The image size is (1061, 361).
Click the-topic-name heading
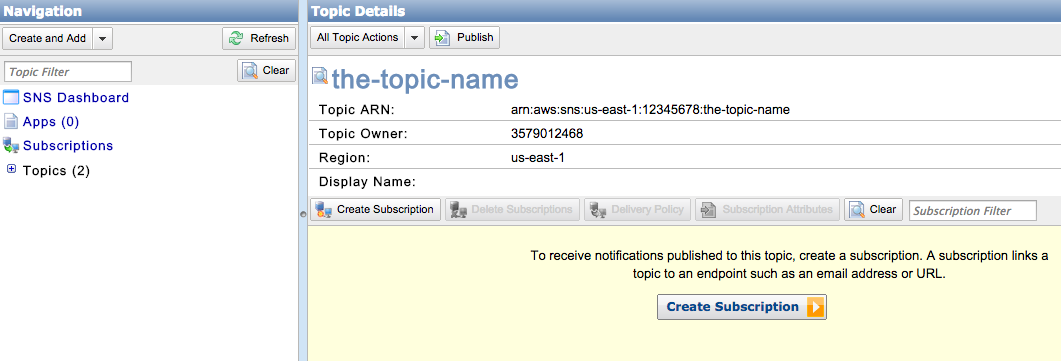pos(425,79)
